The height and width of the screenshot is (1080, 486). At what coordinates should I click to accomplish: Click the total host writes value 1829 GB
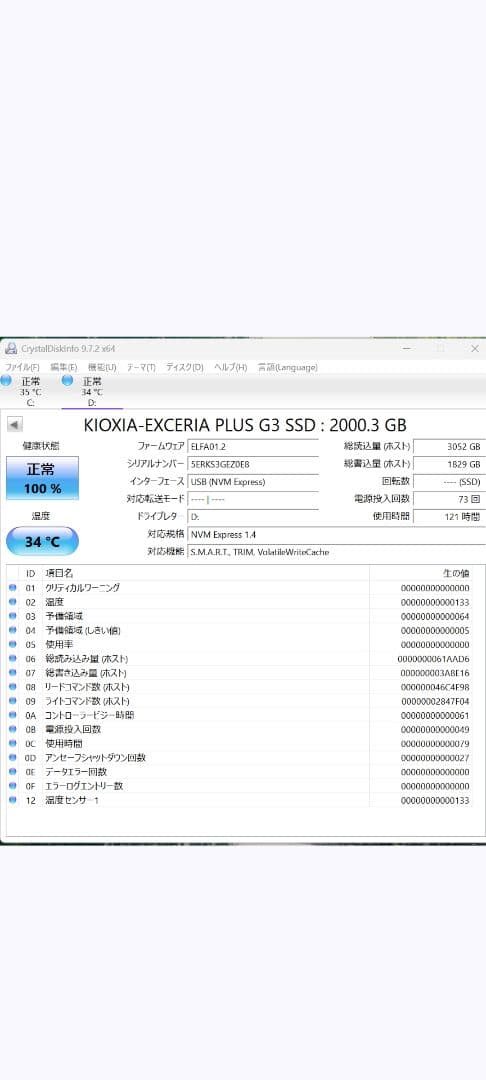[x=450, y=464]
